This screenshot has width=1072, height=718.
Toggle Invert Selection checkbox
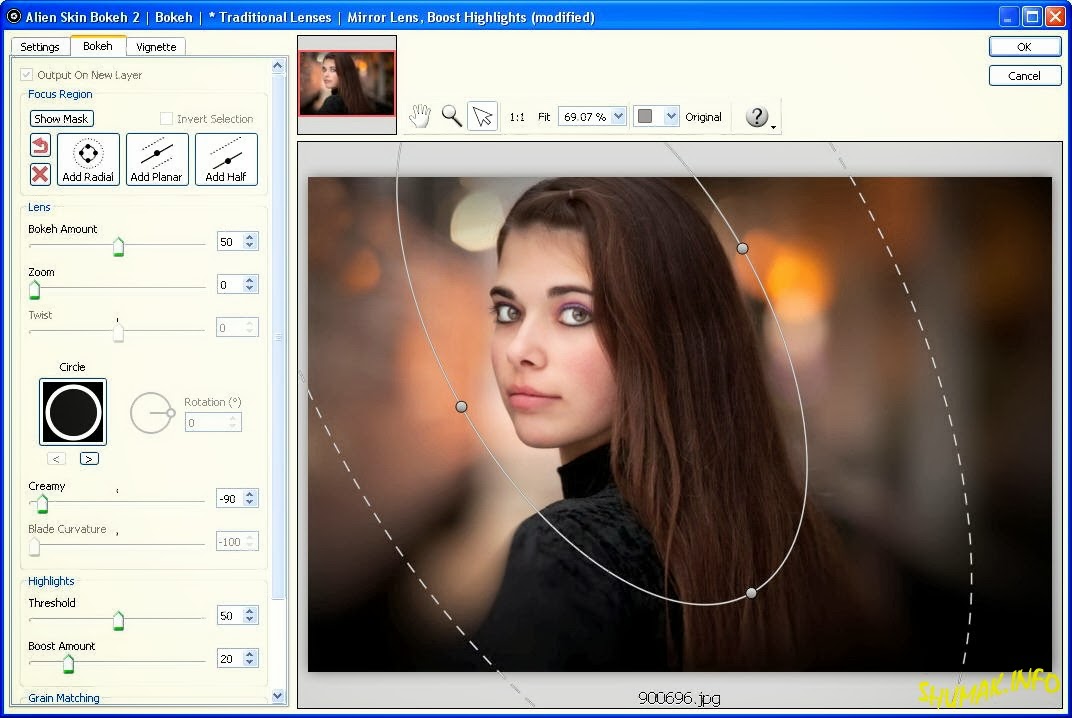coord(166,118)
